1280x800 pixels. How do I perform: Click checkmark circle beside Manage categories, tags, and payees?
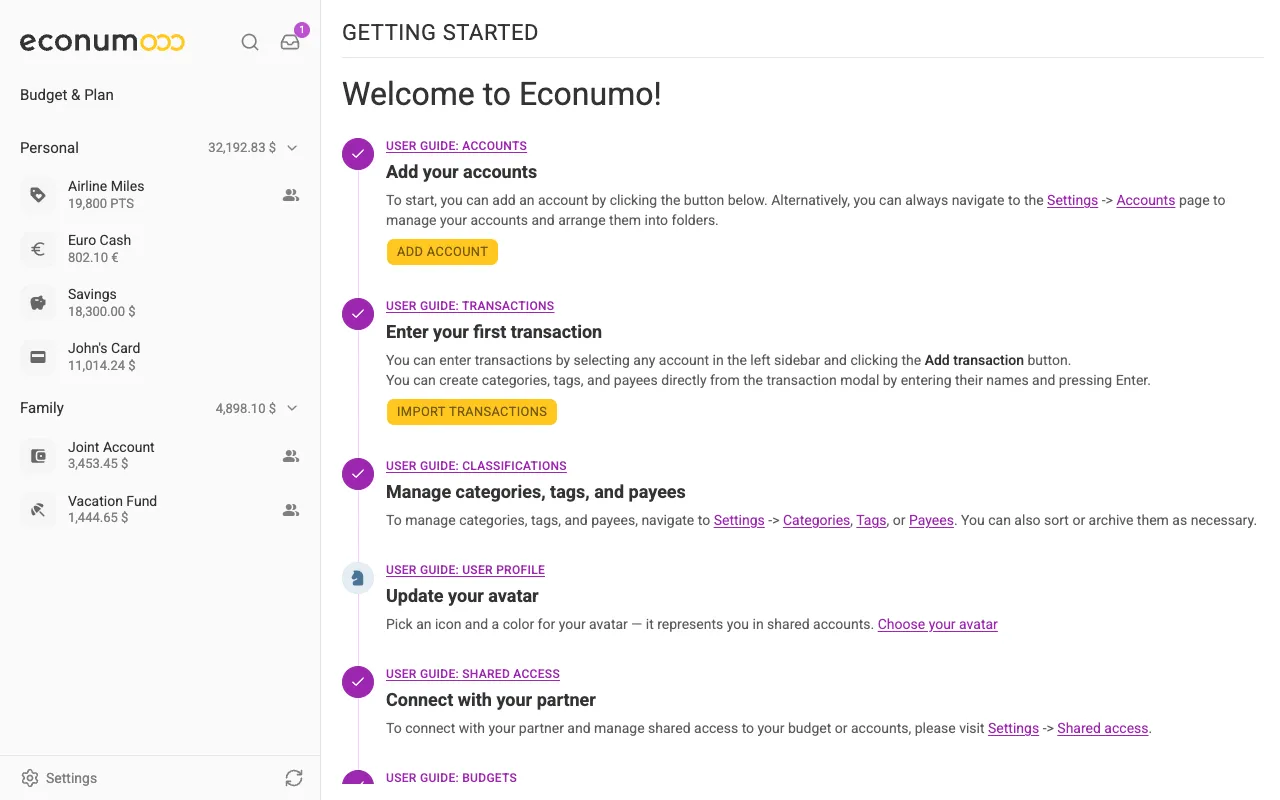pyautogui.click(x=358, y=474)
